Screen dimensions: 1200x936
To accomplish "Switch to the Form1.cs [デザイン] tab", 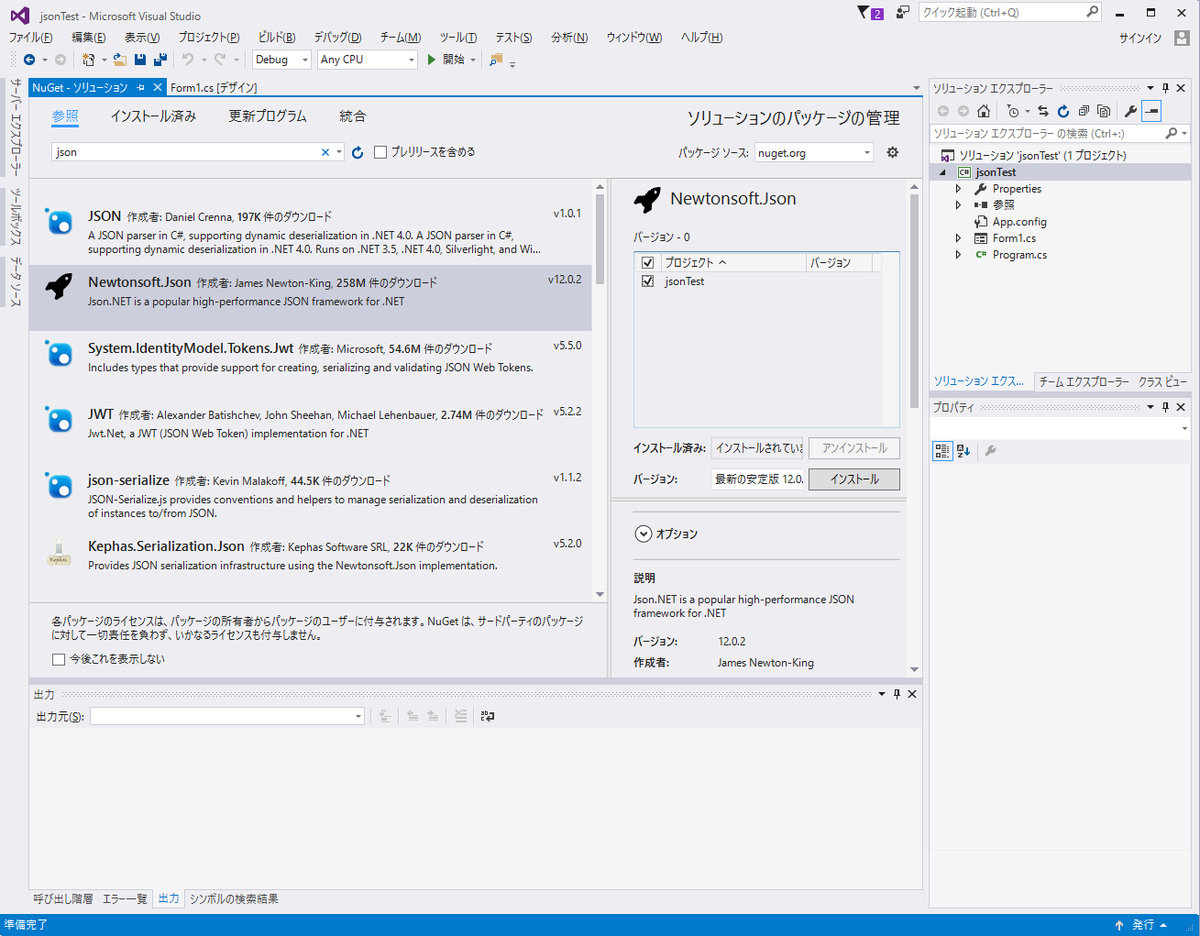I will pos(215,88).
